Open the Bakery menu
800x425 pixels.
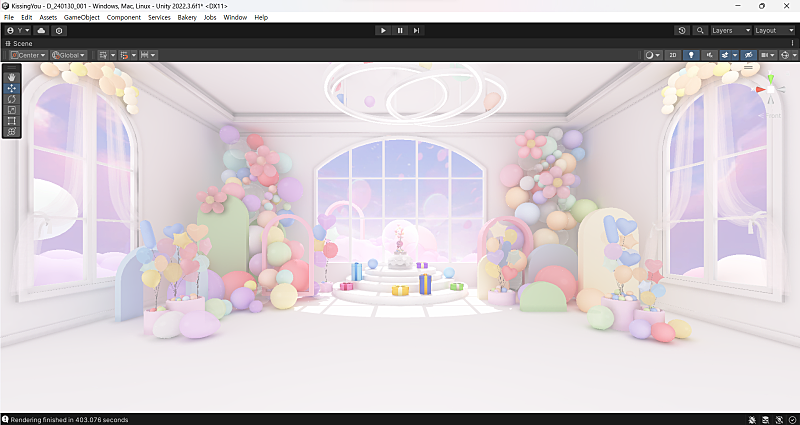pyautogui.click(x=187, y=18)
